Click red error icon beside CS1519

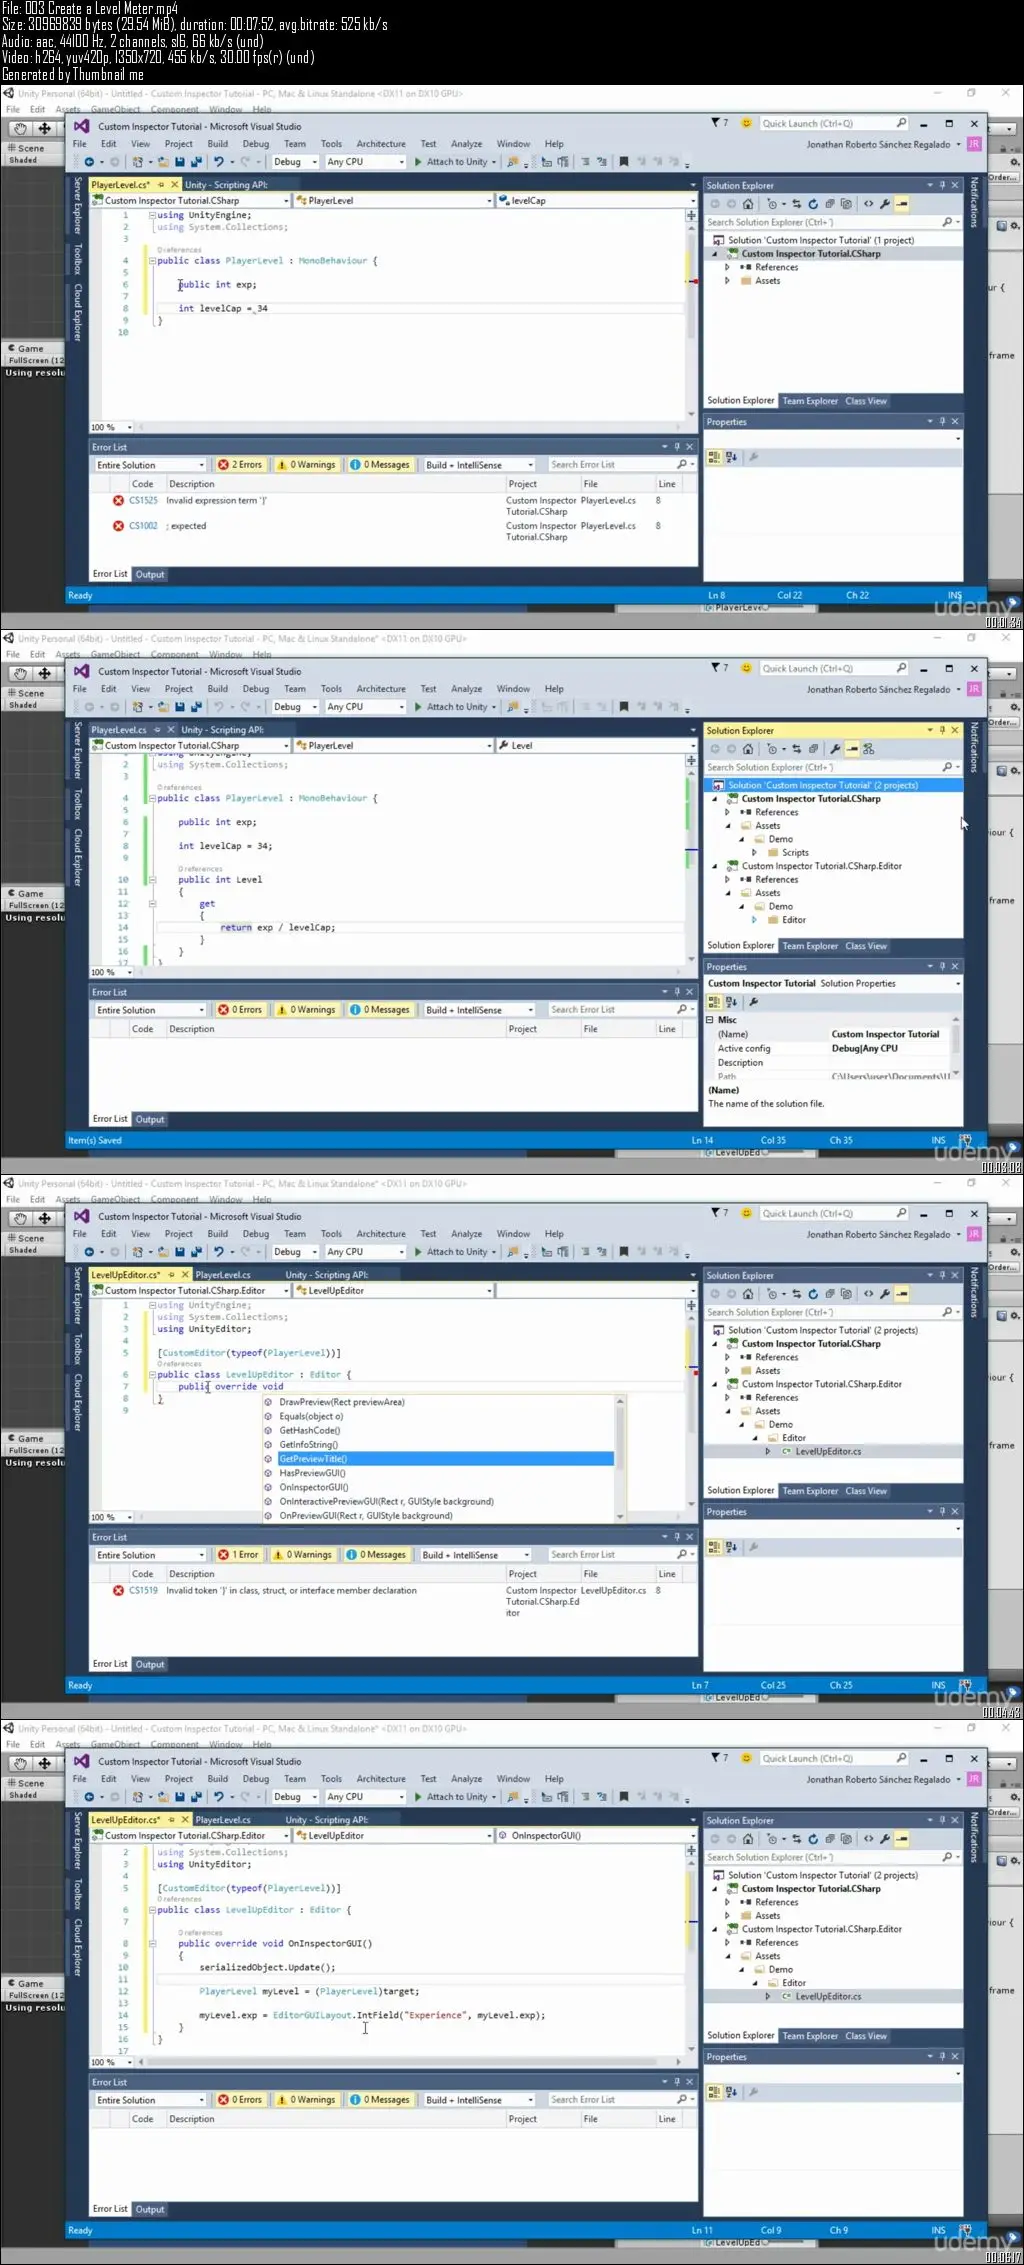118,1591
